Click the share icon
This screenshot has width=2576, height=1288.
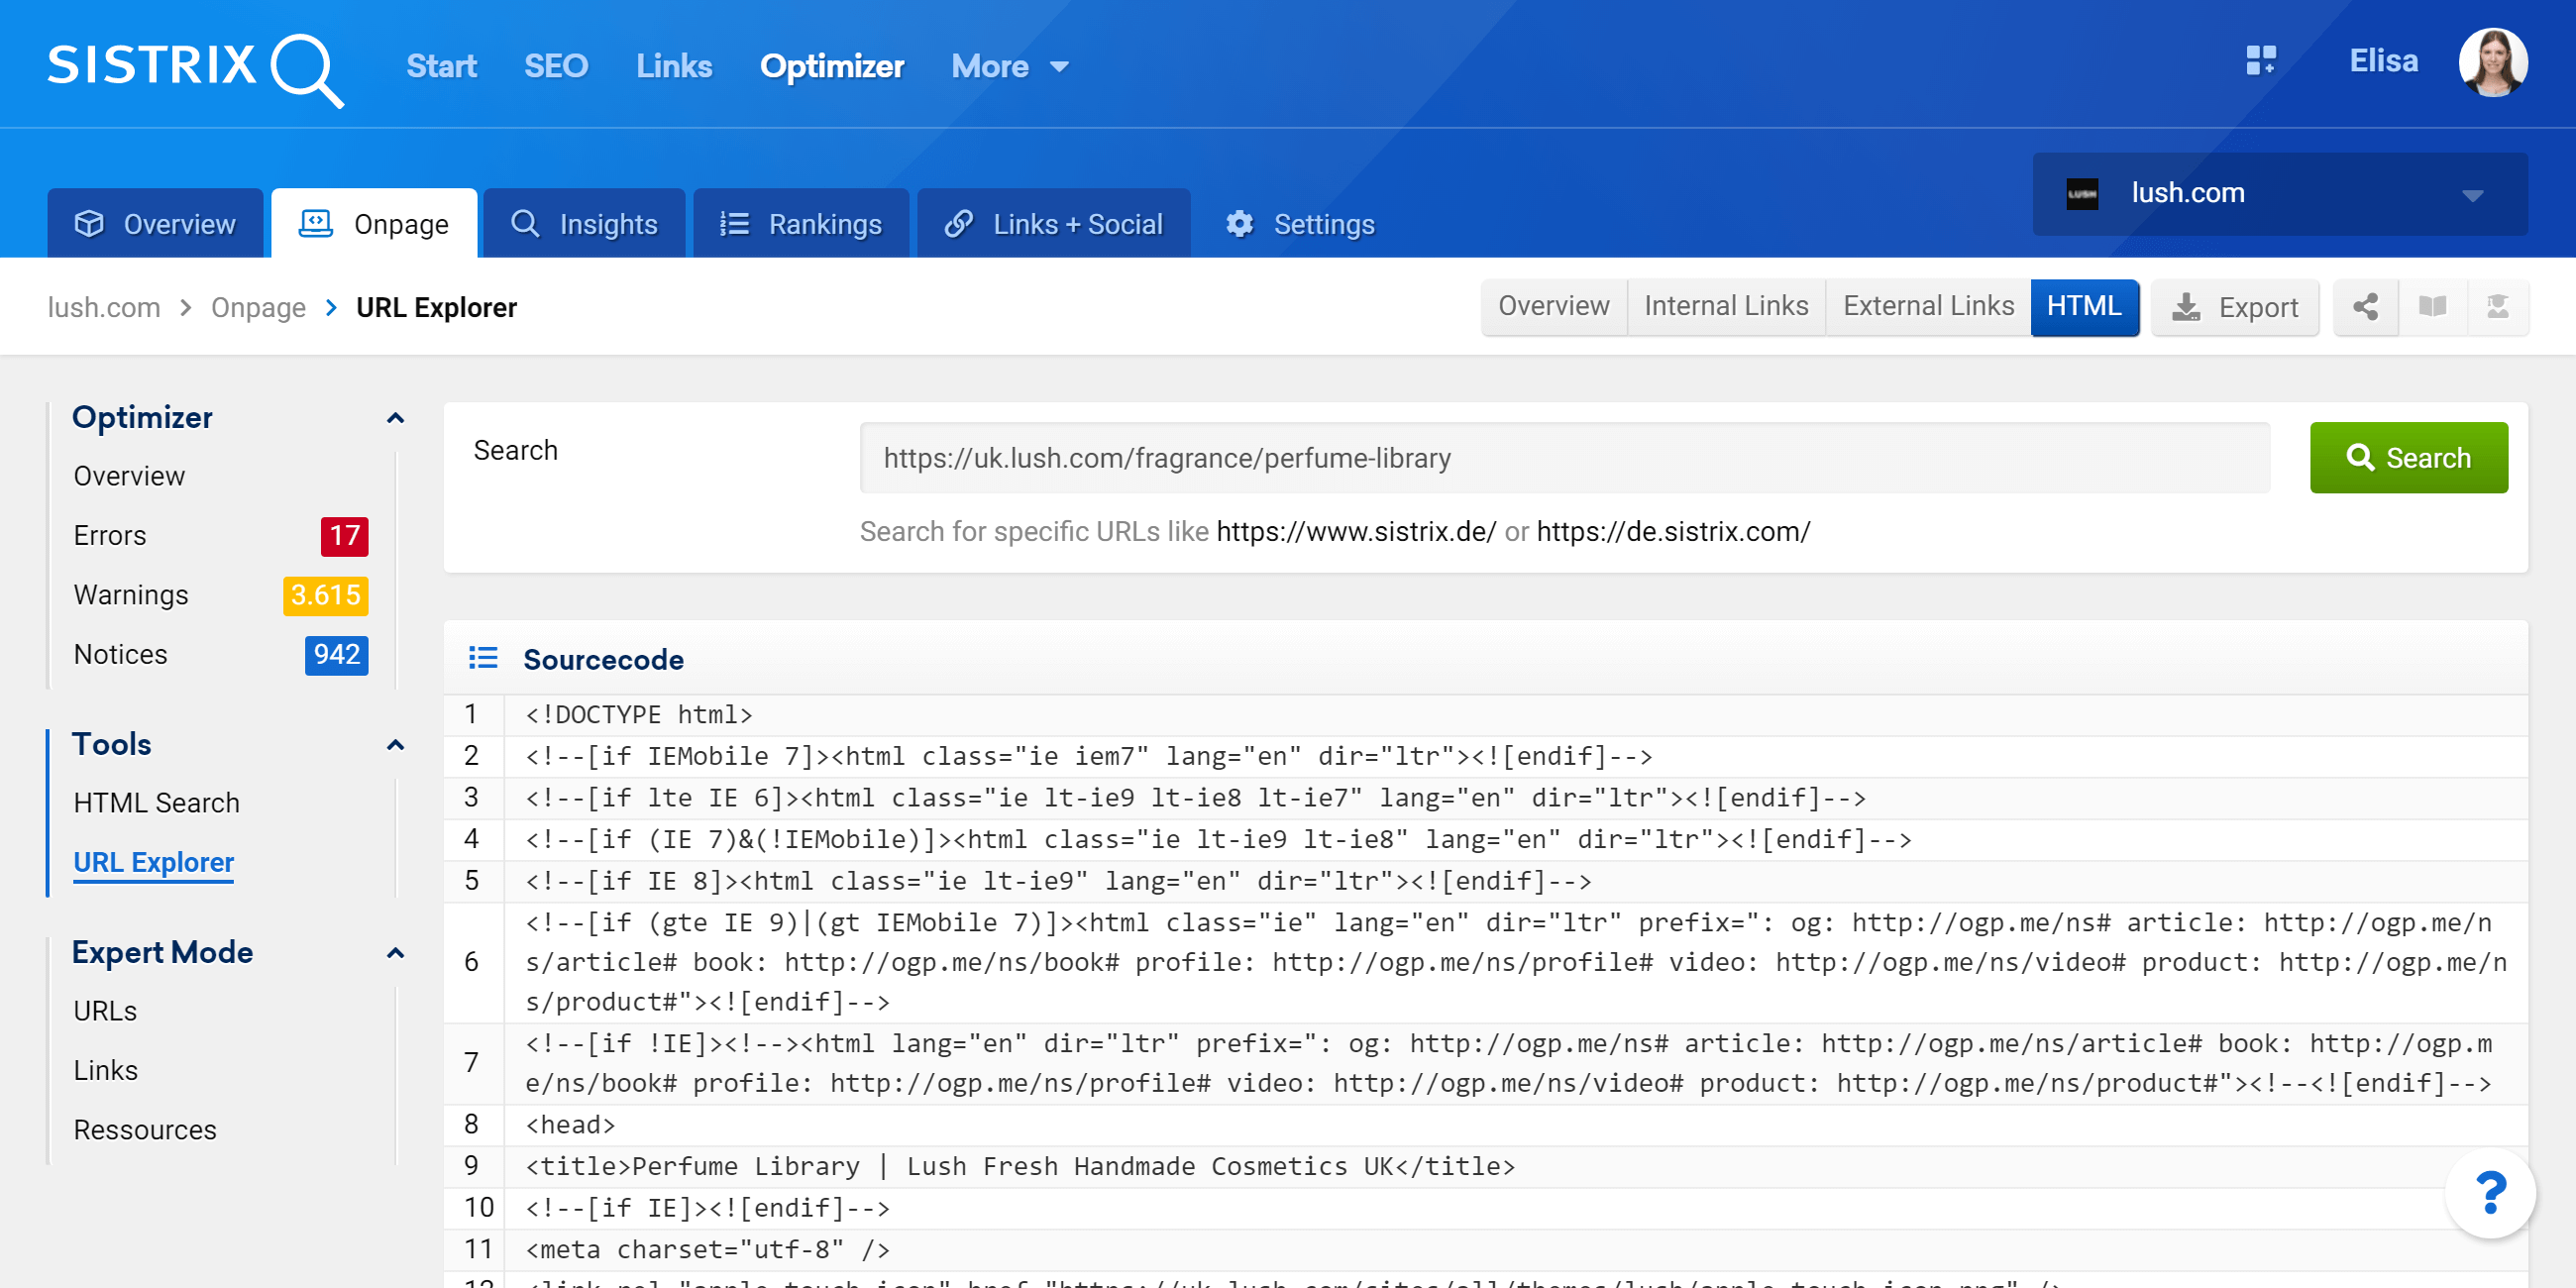(2365, 307)
